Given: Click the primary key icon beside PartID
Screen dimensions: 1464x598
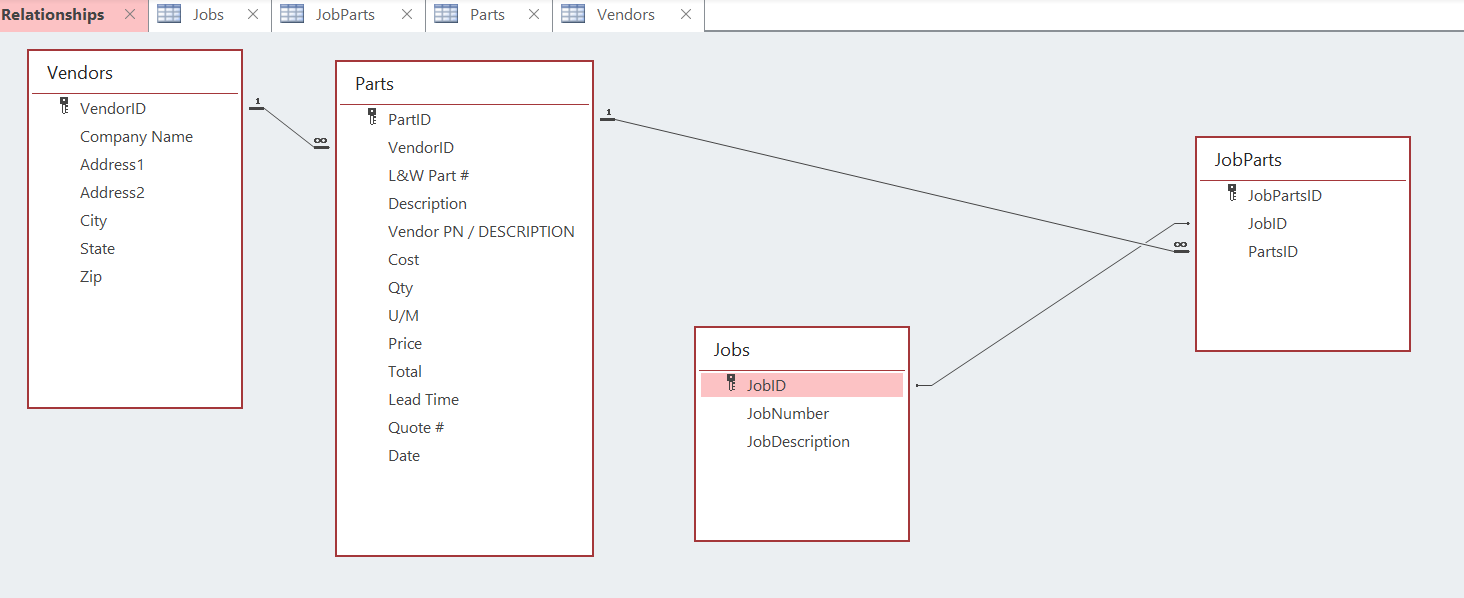Looking at the screenshot, I should [x=372, y=116].
